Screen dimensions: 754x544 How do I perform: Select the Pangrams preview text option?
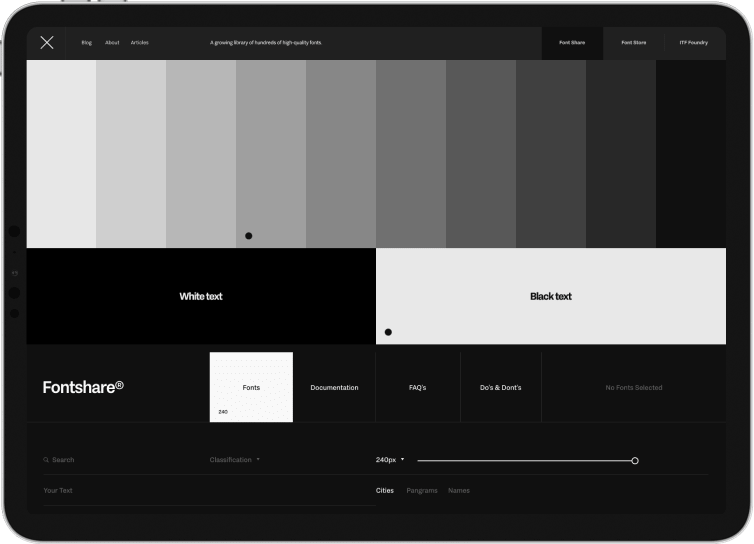pyautogui.click(x=421, y=491)
